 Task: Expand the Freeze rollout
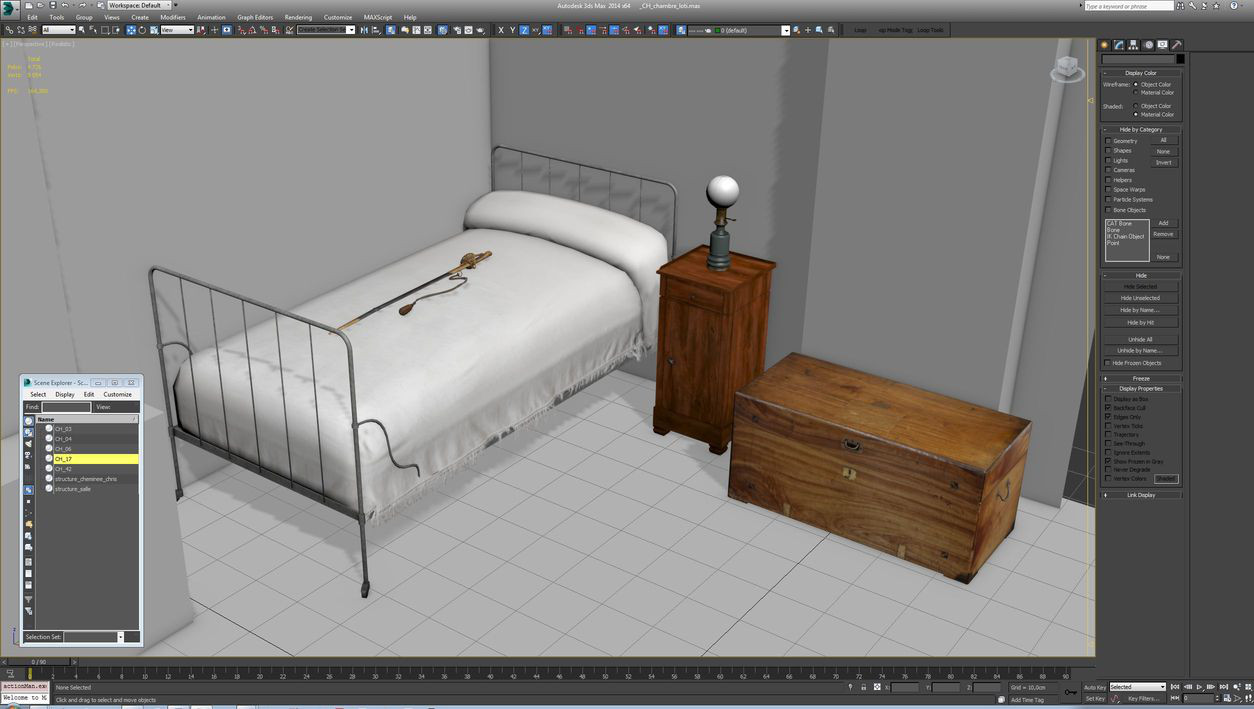1141,379
